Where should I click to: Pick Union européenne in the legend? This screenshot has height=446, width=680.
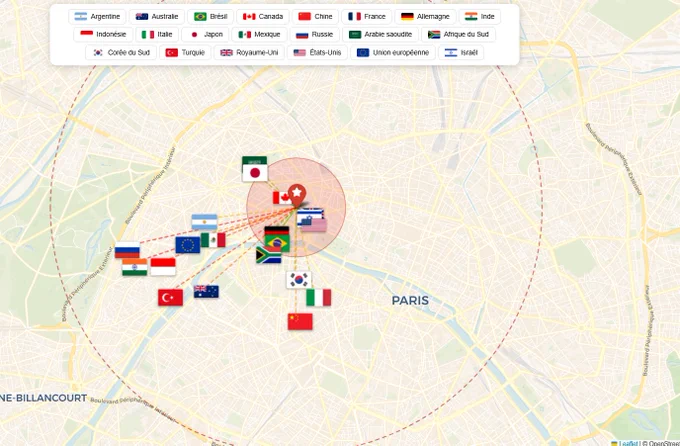[x=393, y=52]
